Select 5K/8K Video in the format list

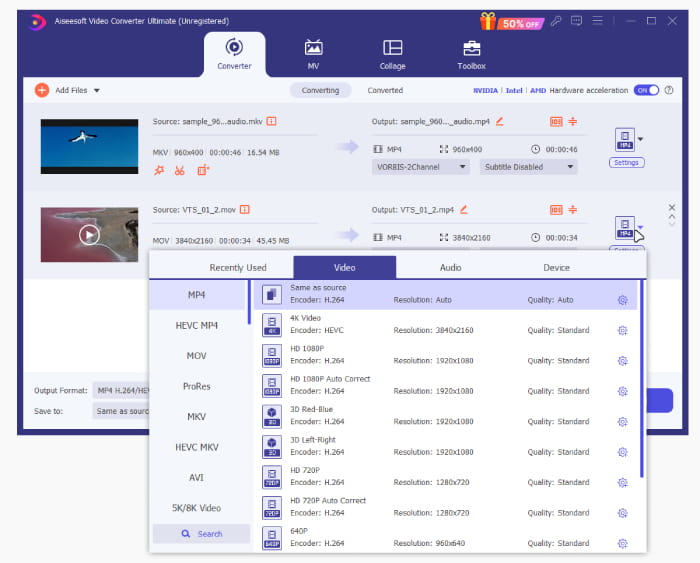196,508
